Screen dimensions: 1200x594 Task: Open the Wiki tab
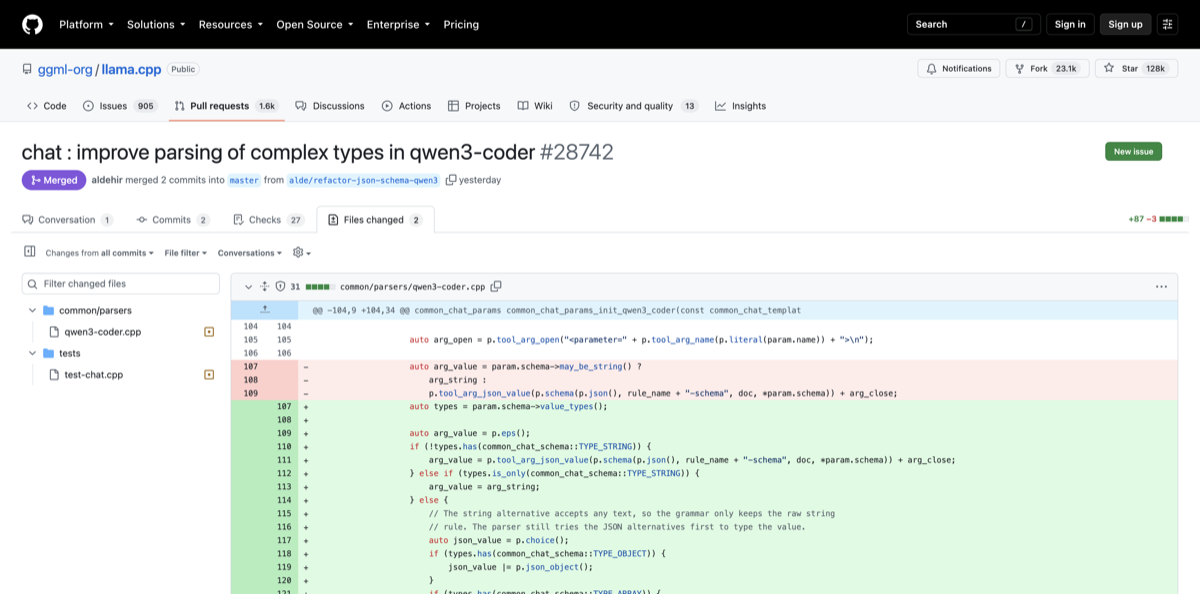pos(535,106)
